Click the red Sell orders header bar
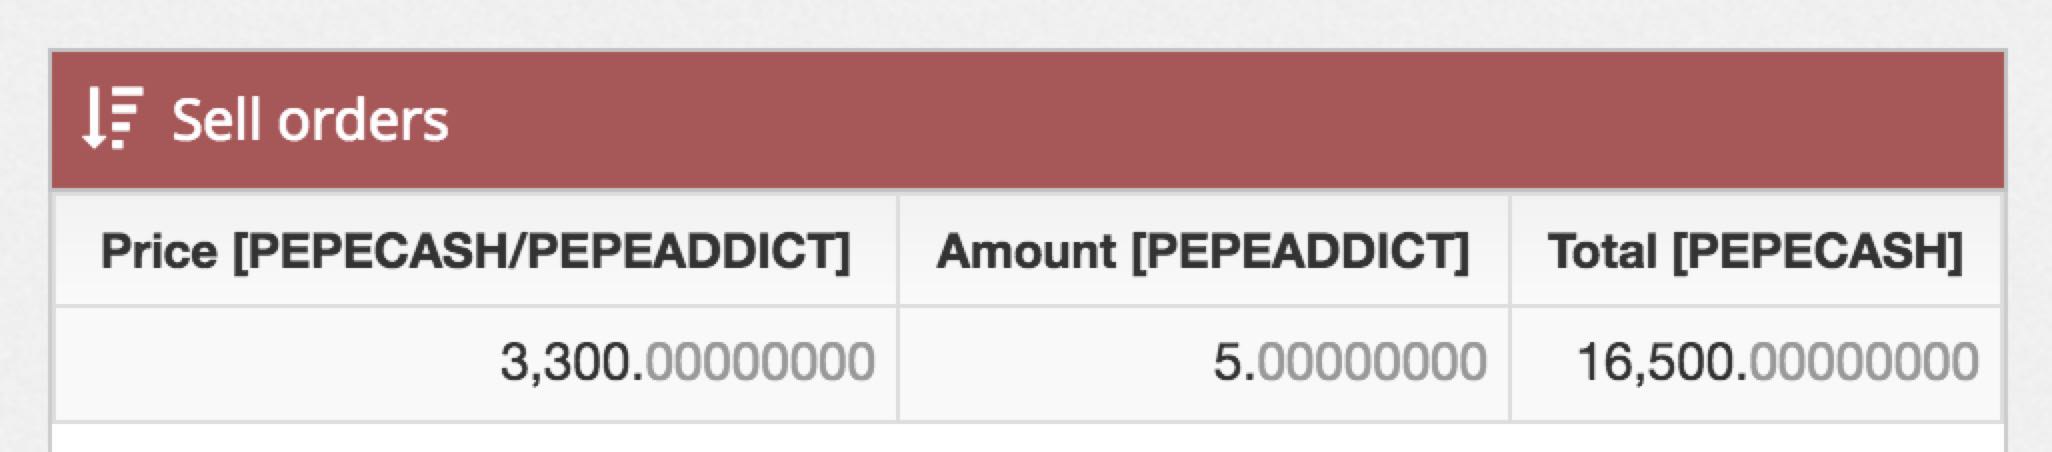This screenshot has height=452, width=2052. [x=1028, y=120]
